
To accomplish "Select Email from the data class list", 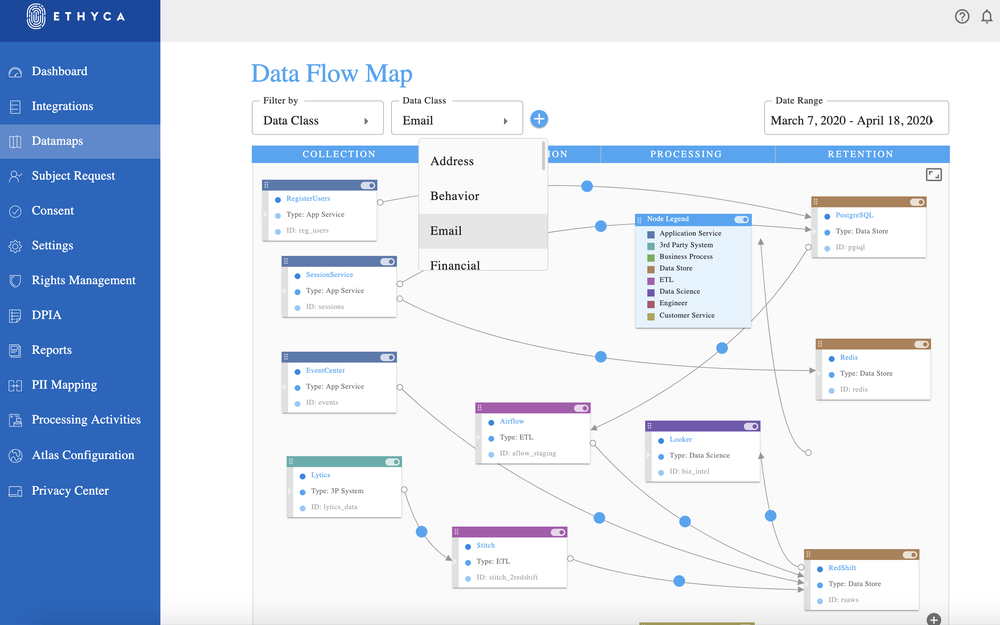I will pos(483,231).
